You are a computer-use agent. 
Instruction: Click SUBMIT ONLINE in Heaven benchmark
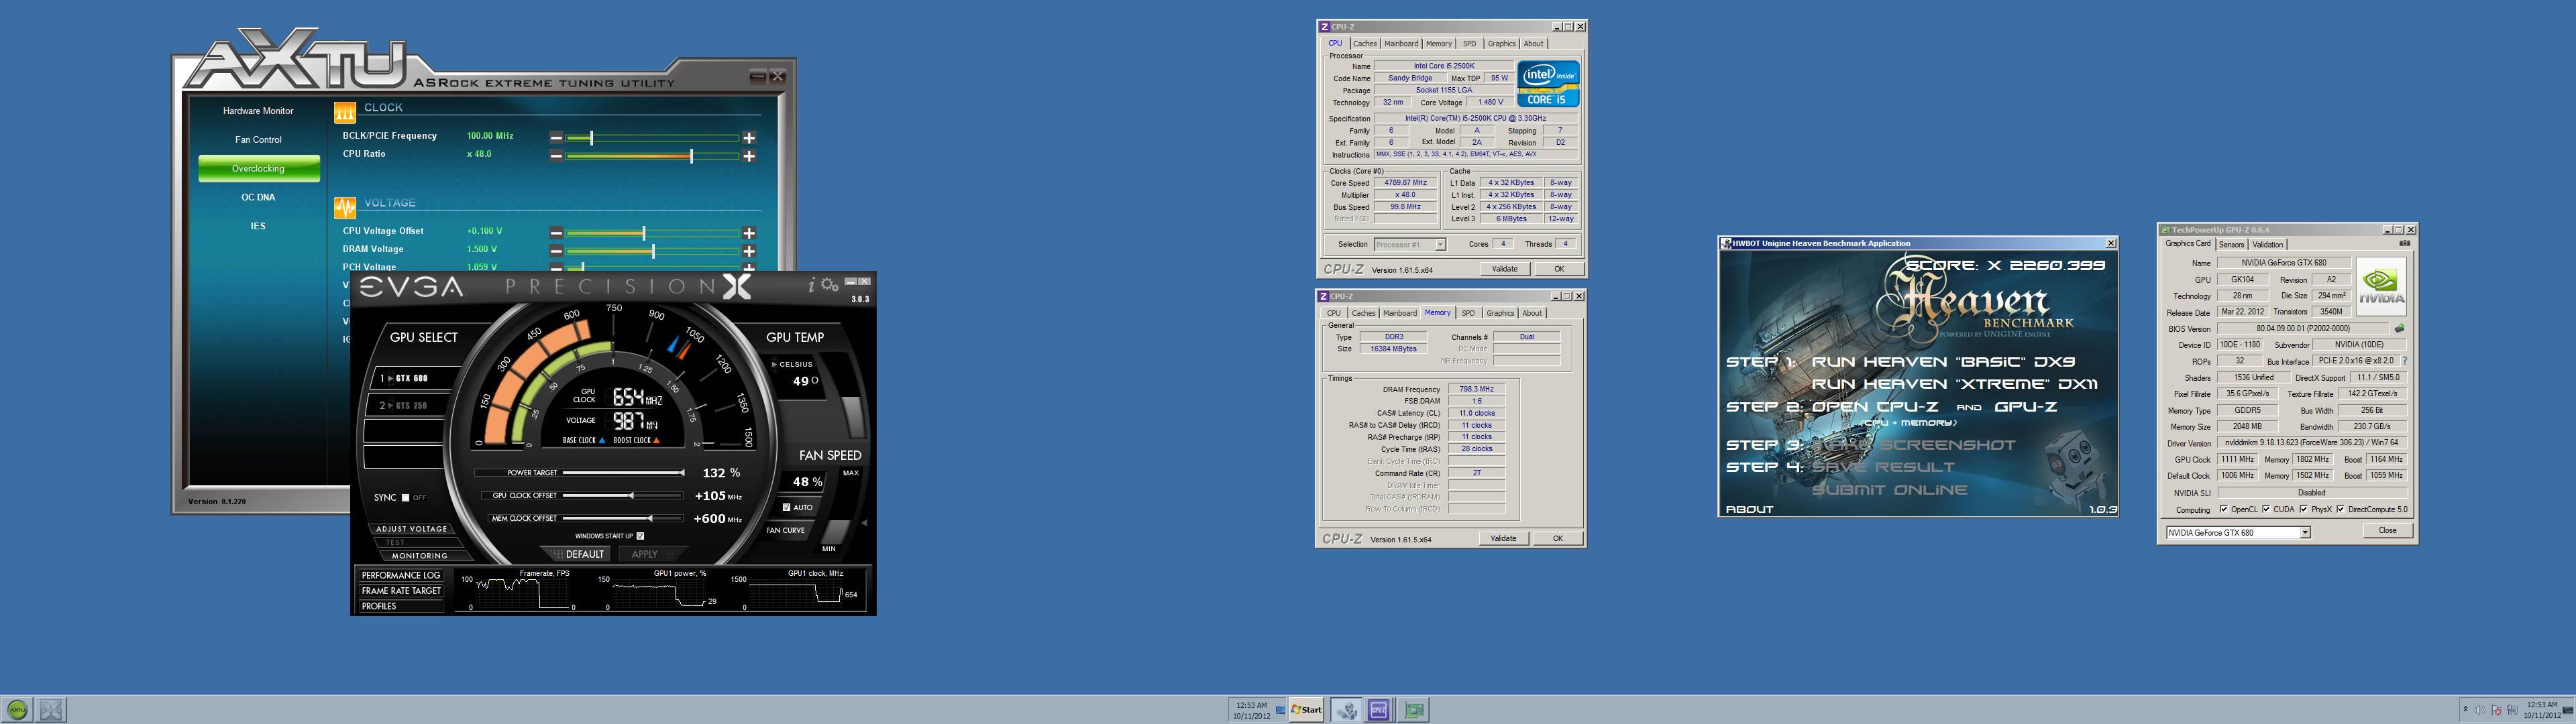(1889, 490)
